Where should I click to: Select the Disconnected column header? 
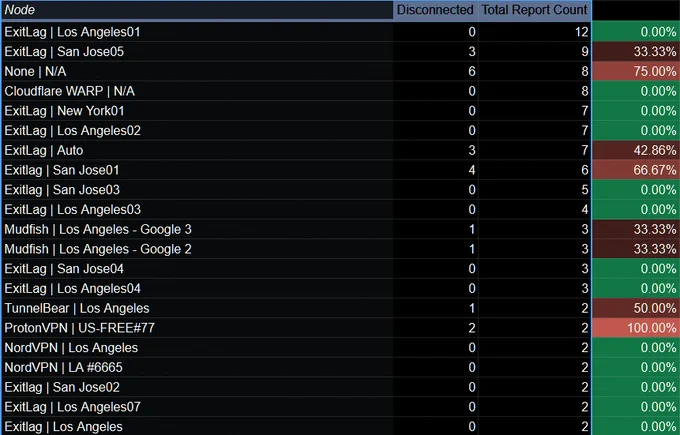(435, 10)
